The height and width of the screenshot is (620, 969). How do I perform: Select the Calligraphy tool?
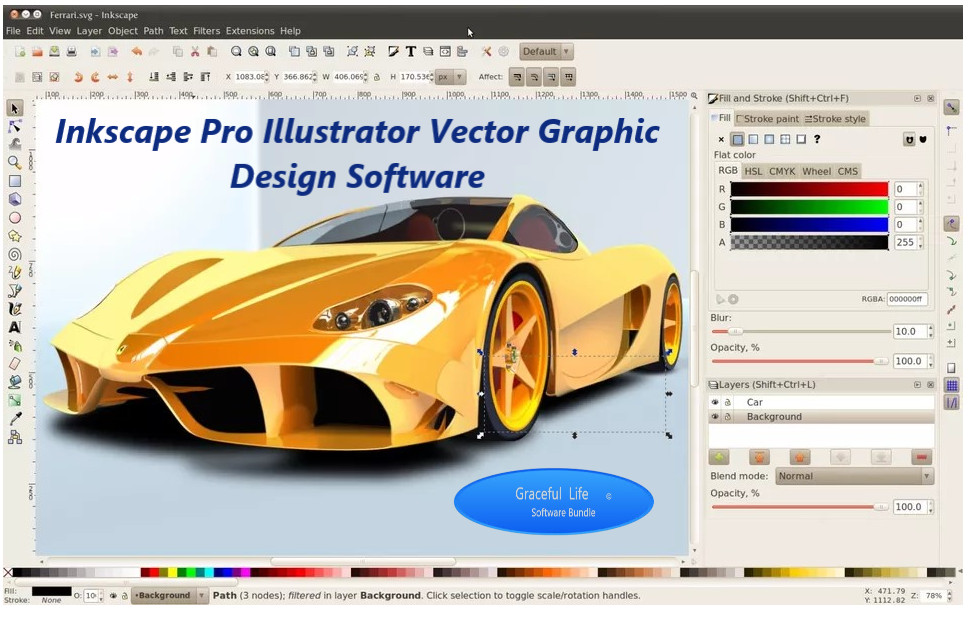[15, 308]
